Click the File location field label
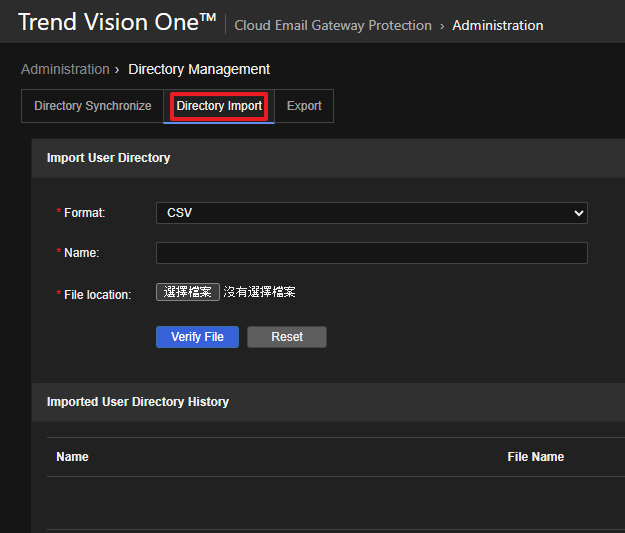This screenshot has height=533, width=625. click(97, 295)
